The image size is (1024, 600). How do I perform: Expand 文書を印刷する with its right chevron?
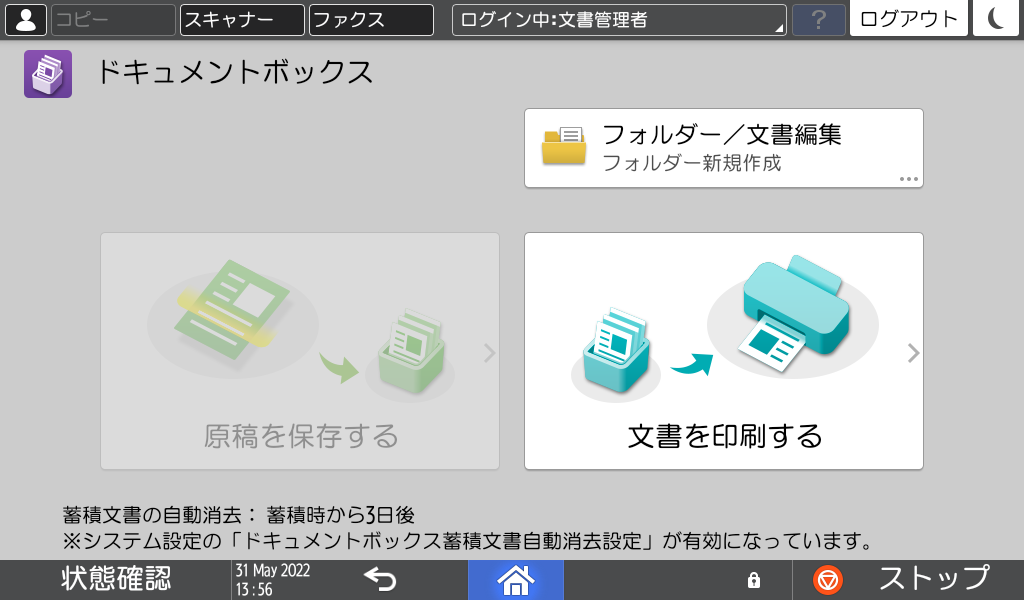pos(913,352)
